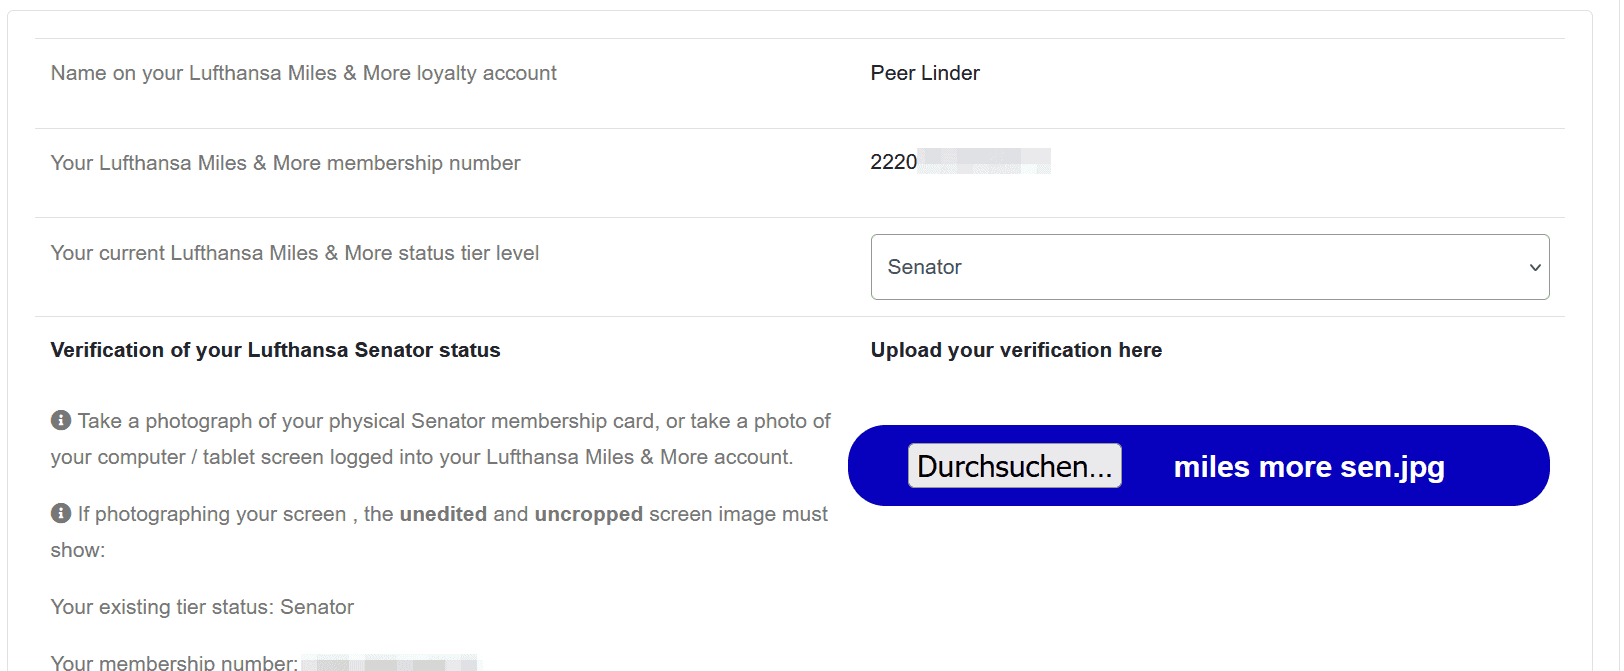Screen dimensions: 1624x671
Task: Click heading "Upload your verification here"
Action: (1016, 350)
